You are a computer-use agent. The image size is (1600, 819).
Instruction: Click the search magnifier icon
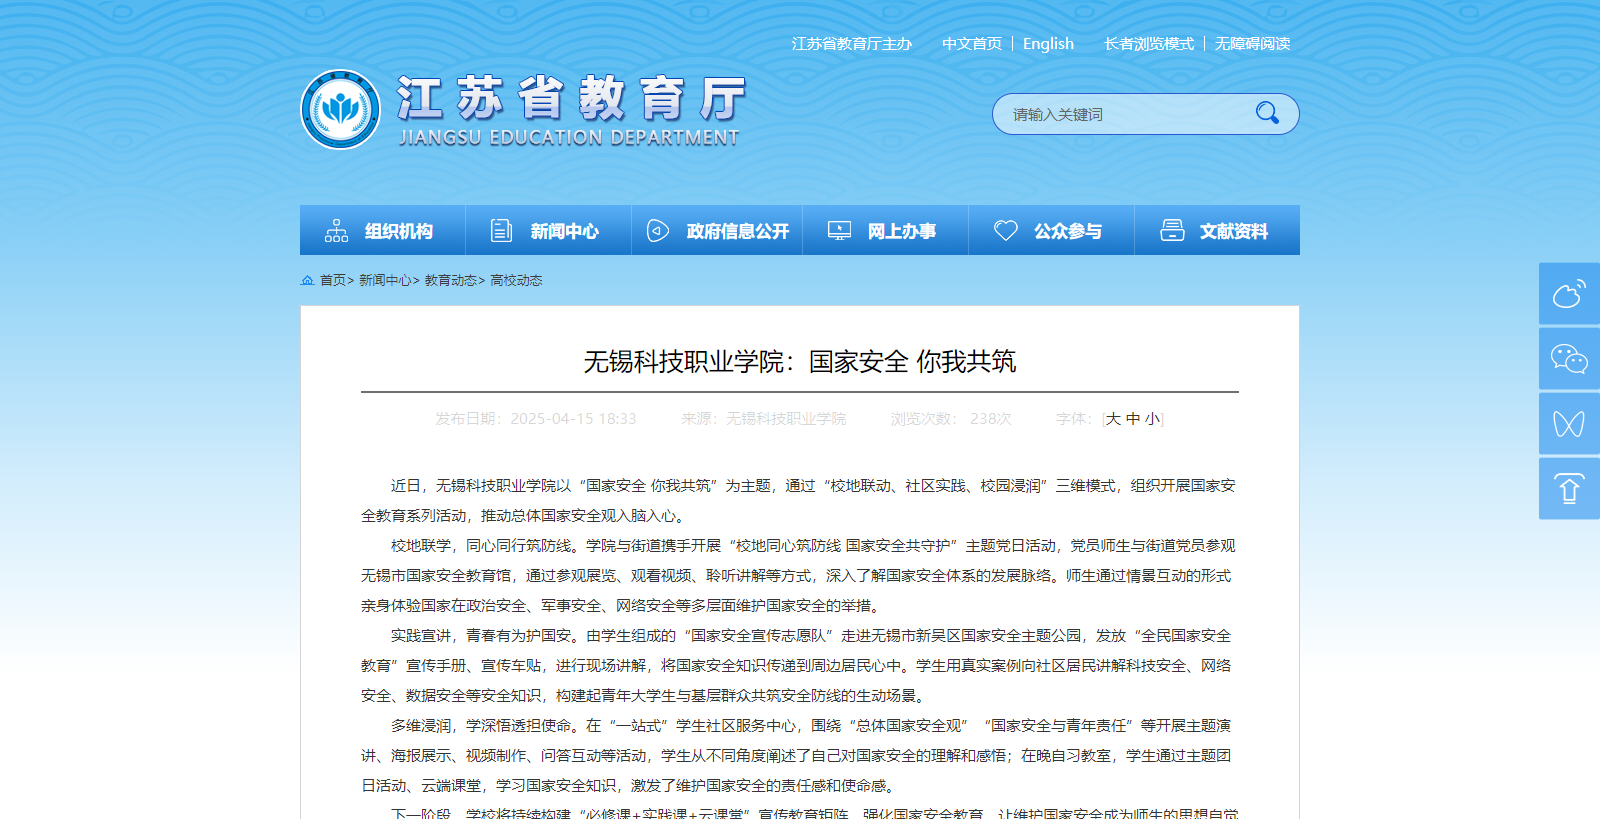pos(1267,113)
